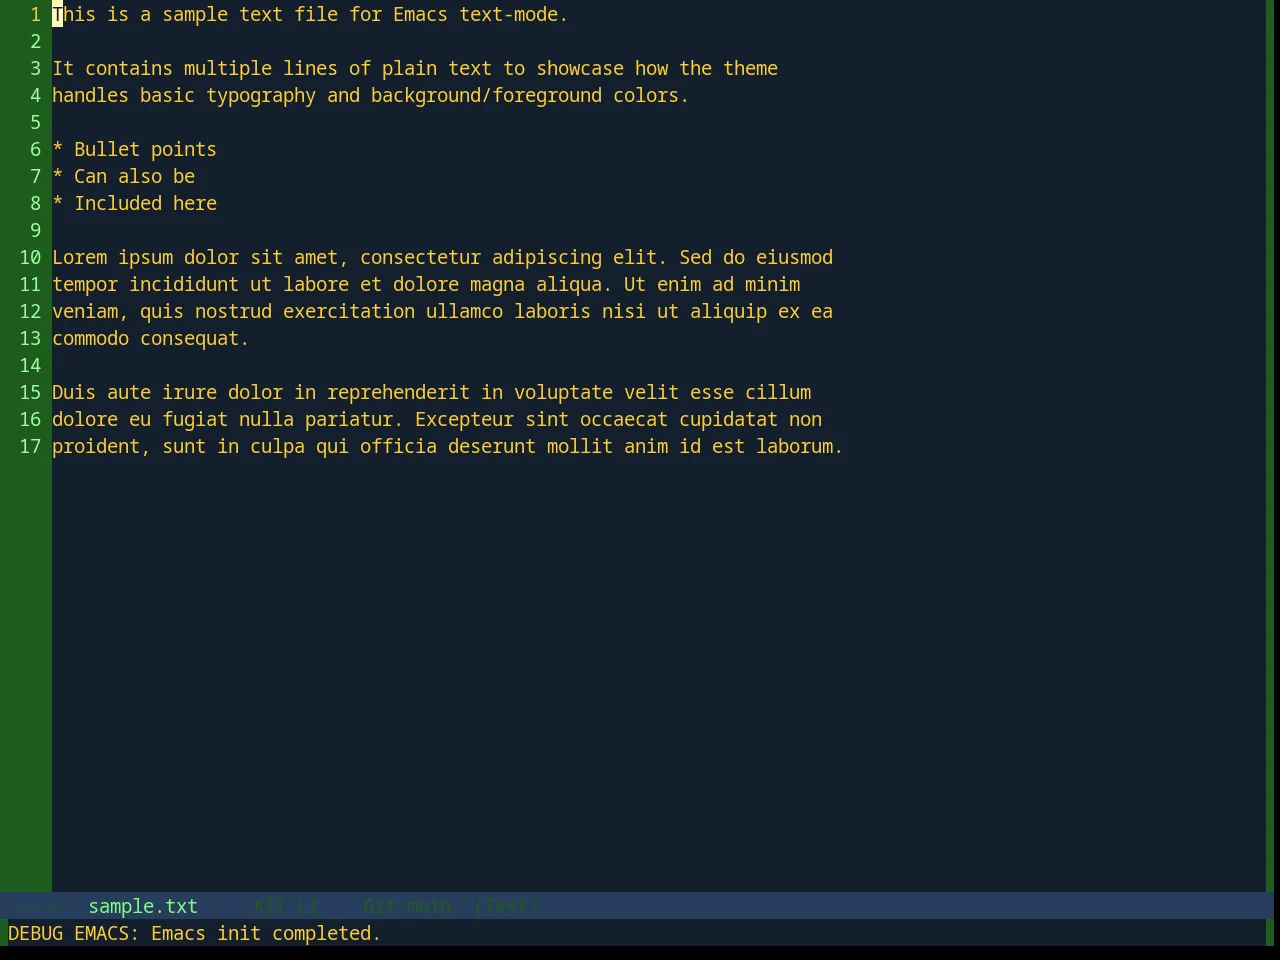This screenshot has height=960, width=1280.
Task: Click the word "proident," on line 17
Action: point(101,447)
